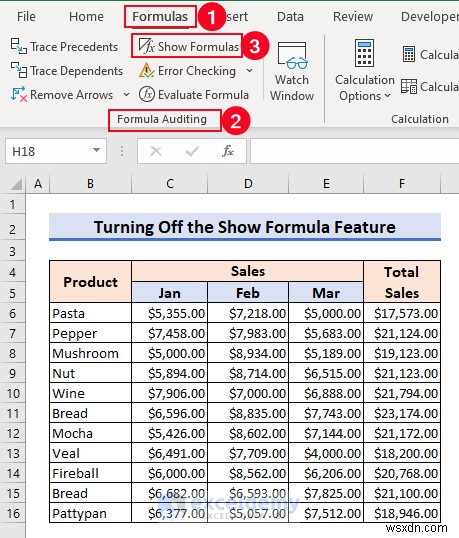Select the cell with $5,426.00
459x538 pixels.
tap(169, 433)
